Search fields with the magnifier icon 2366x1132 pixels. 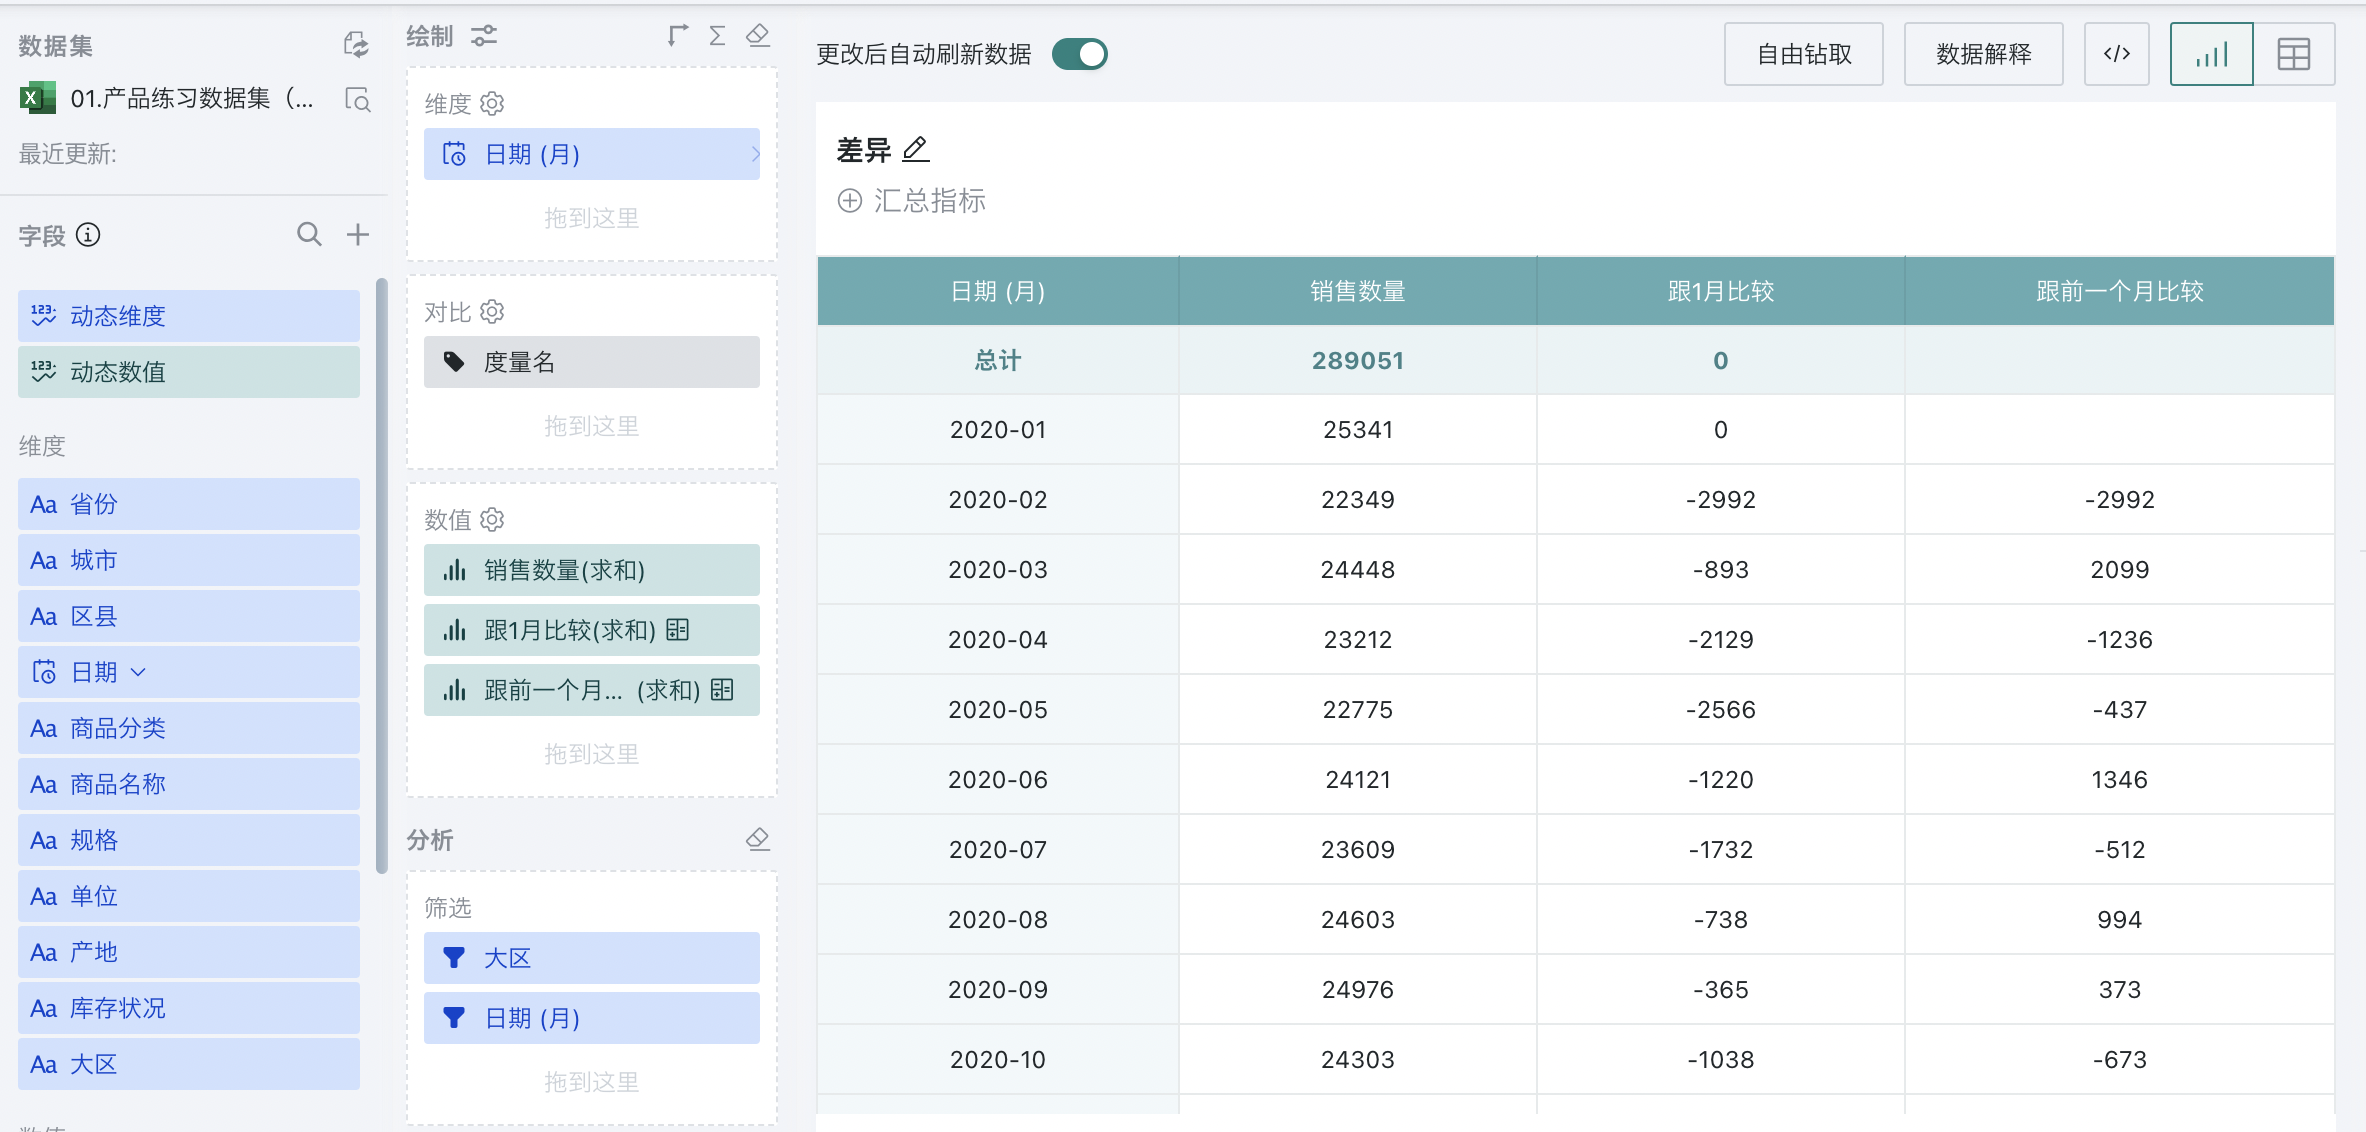point(309,235)
